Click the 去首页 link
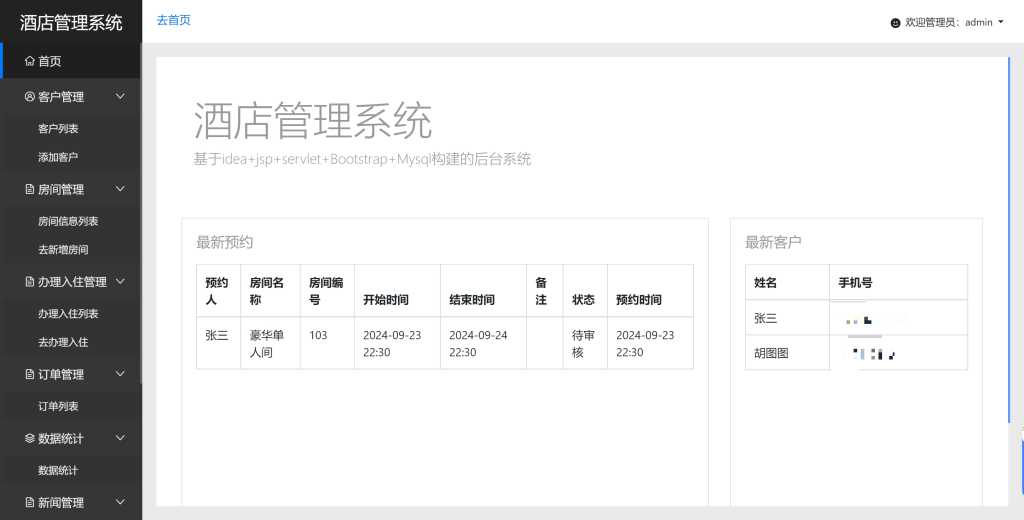Image resolution: width=1024 pixels, height=520 pixels. [174, 20]
